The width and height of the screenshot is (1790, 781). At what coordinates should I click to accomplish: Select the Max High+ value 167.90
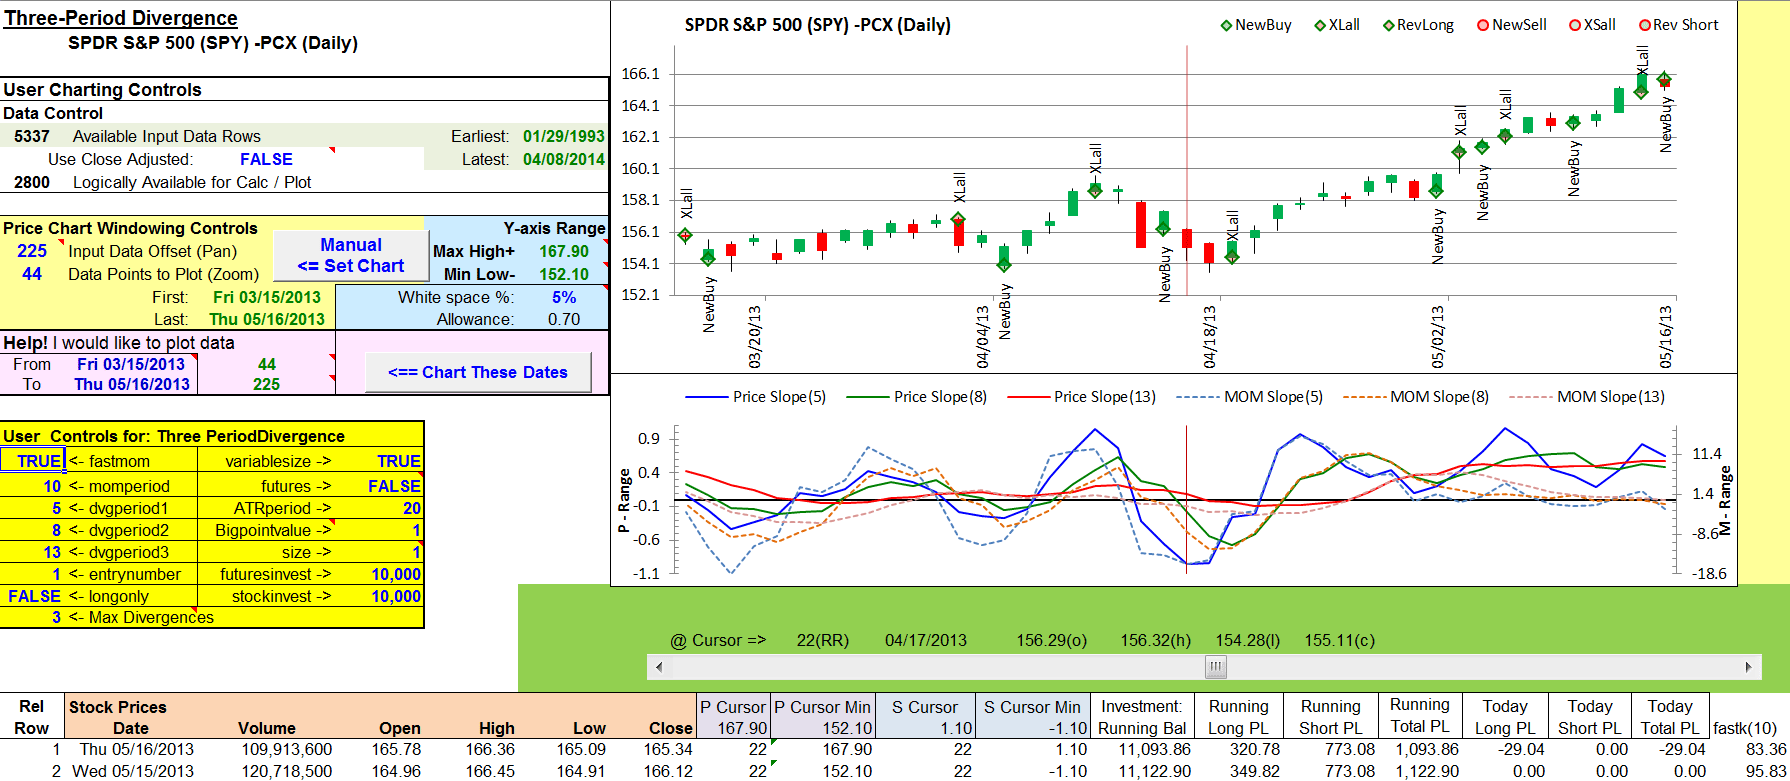pyautogui.click(x=564, y=251)
